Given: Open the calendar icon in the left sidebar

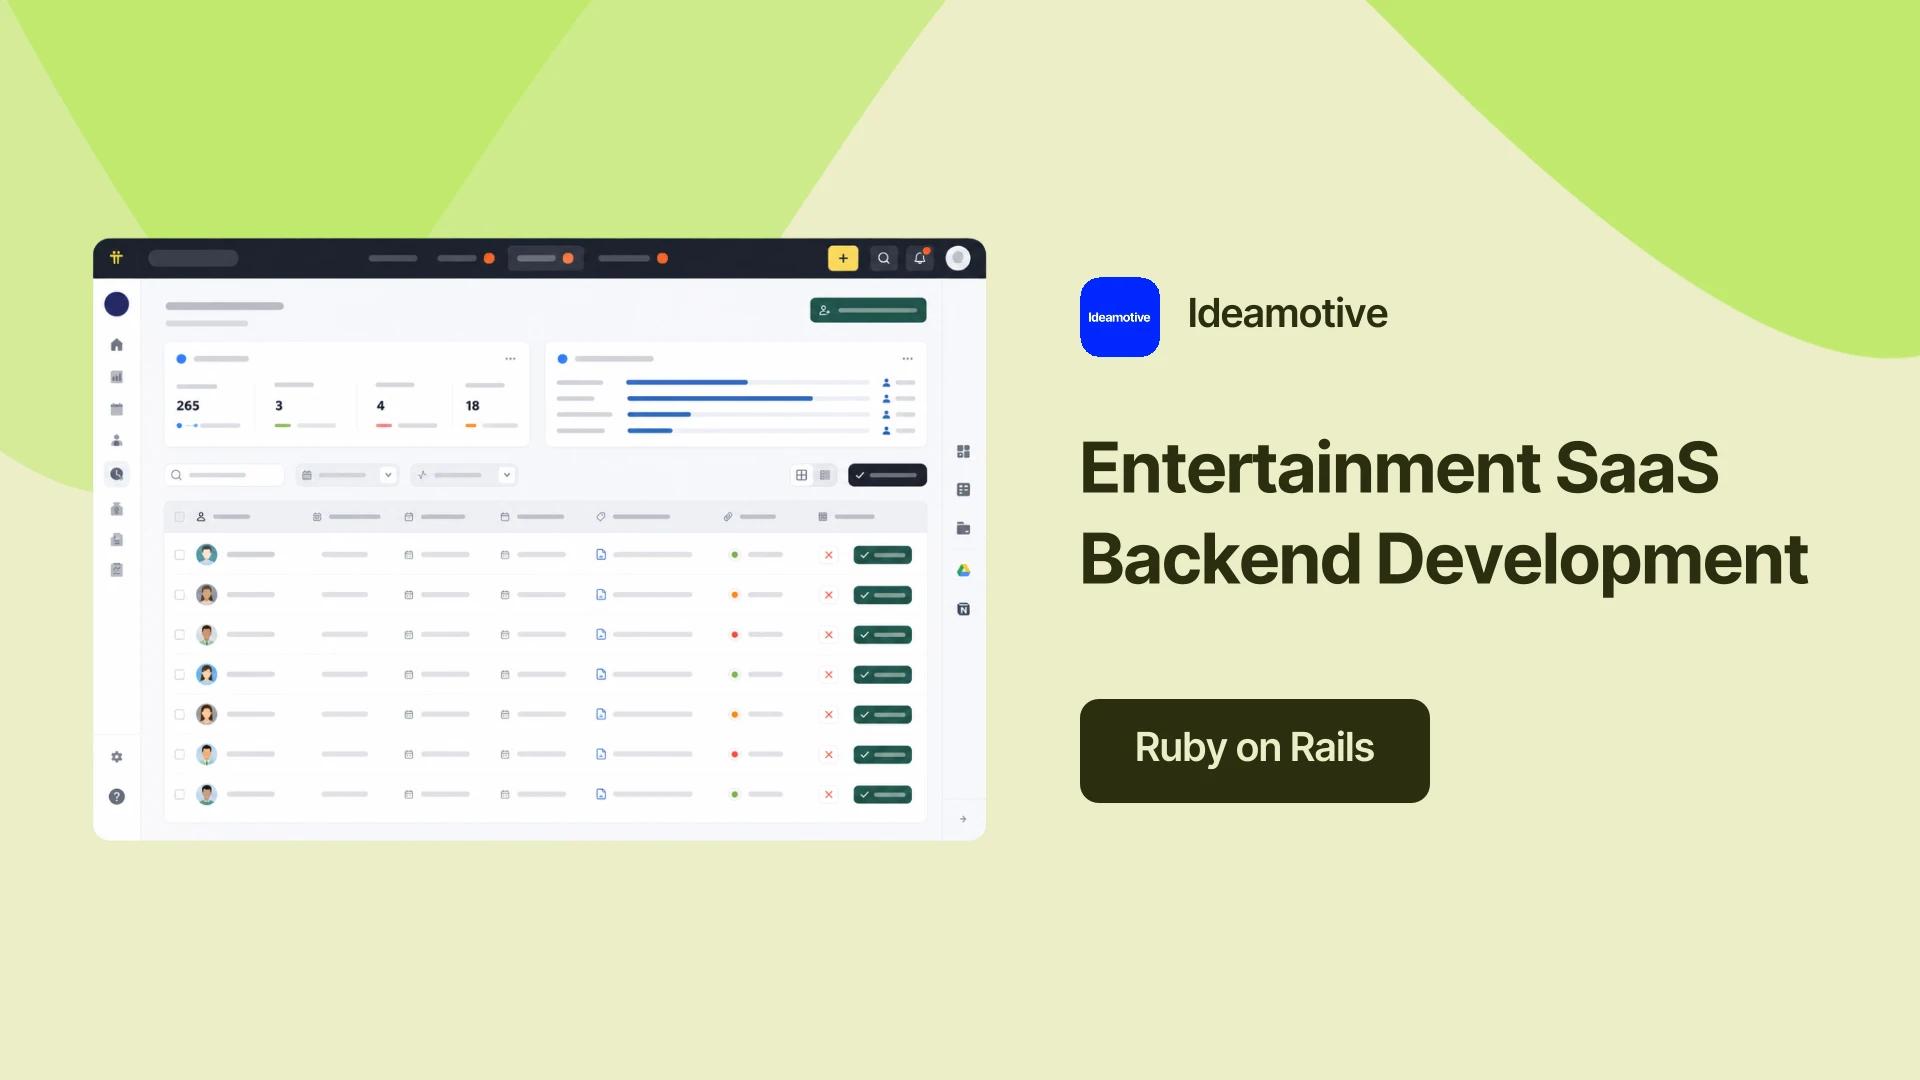Looking at the screenshot, I should (x=117, y=409).
